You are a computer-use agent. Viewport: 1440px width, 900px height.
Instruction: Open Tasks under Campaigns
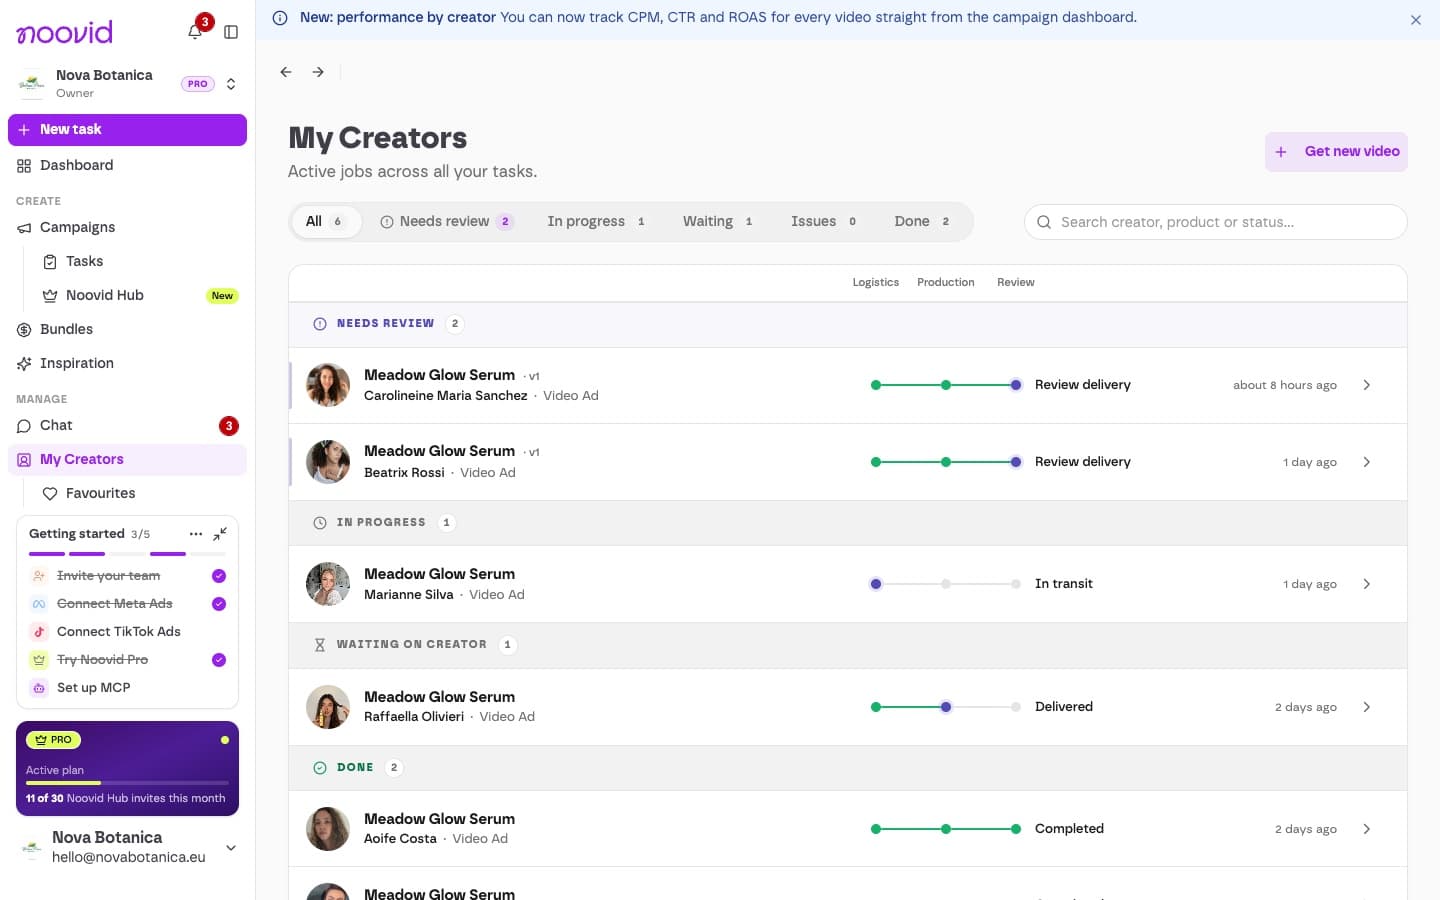tap(140, 261)
